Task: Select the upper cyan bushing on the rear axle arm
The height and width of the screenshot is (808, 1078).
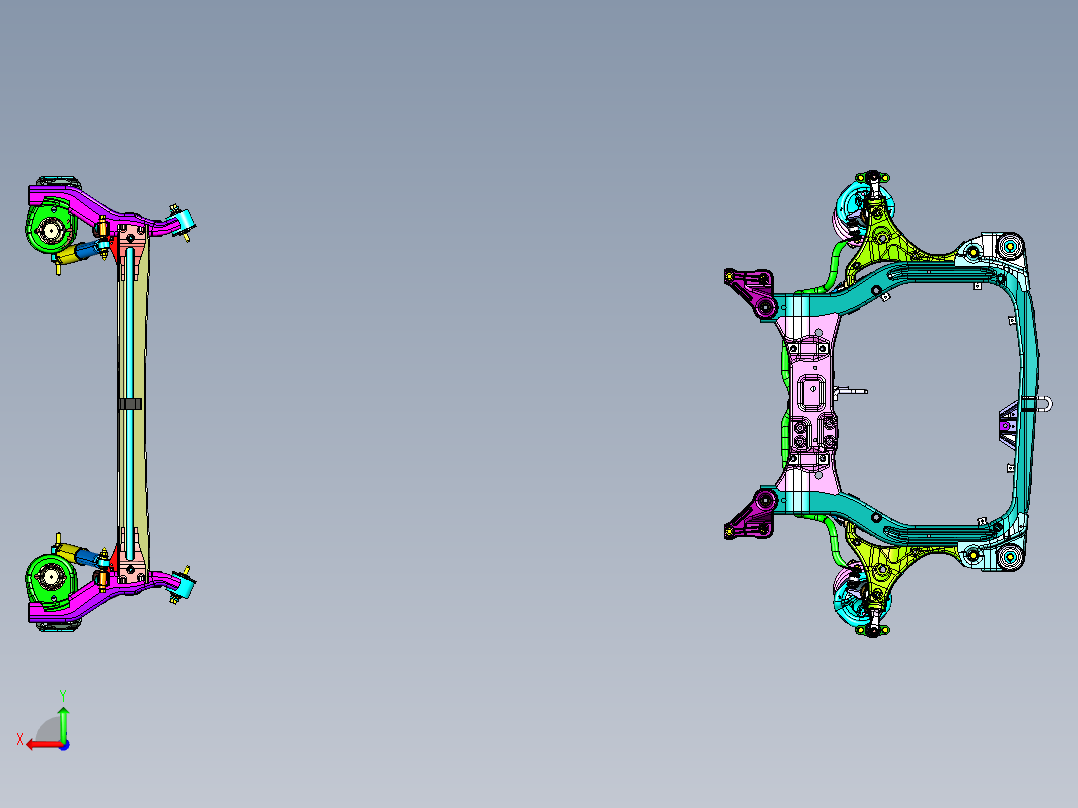Action: tap(184, 223)
